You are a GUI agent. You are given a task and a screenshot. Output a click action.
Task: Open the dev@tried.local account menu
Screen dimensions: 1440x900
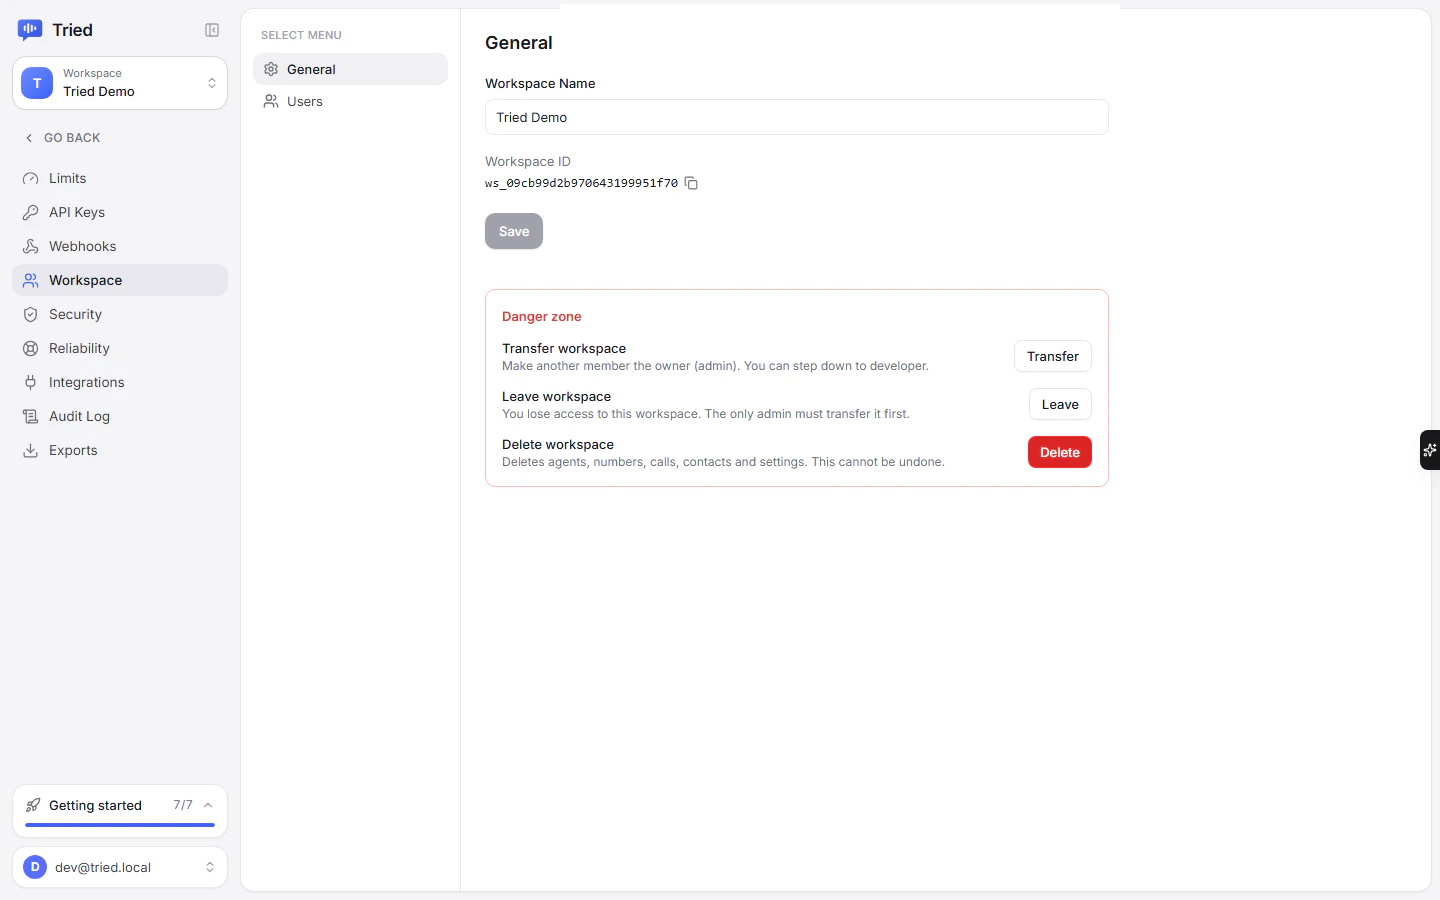(120, 867)
